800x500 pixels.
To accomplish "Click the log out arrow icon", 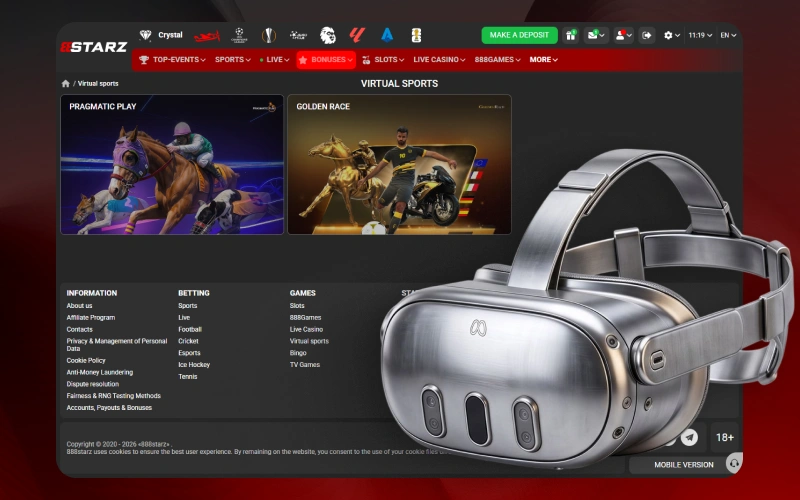I will tap(646, 35).
